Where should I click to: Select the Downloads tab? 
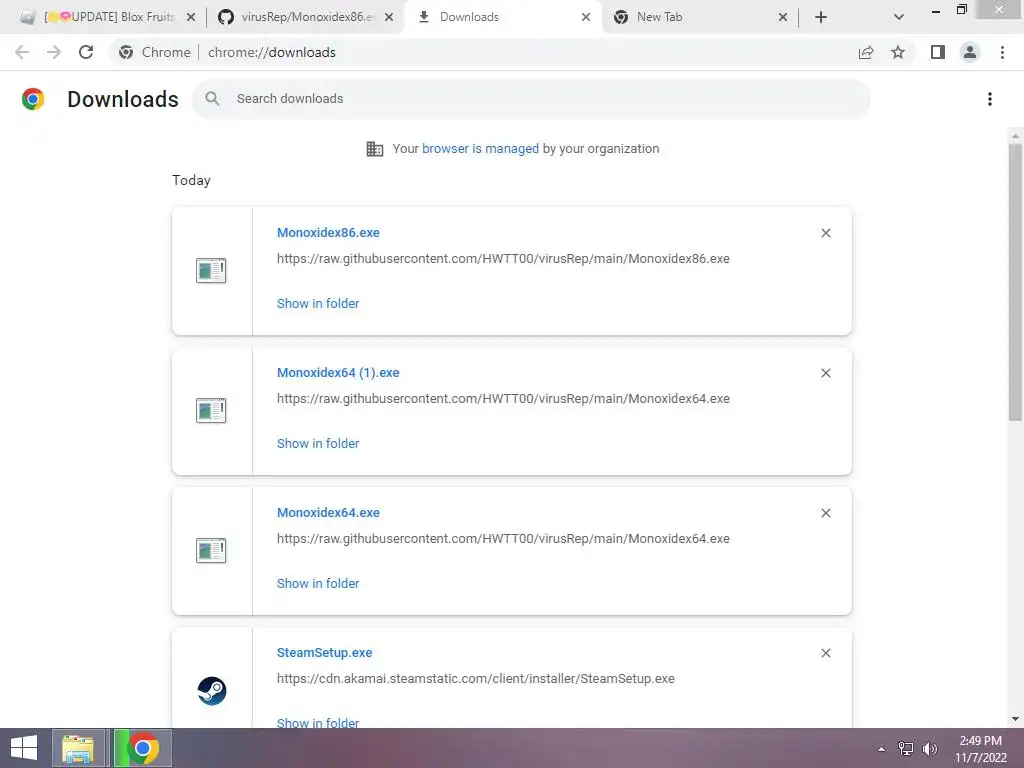pos(503,17)
